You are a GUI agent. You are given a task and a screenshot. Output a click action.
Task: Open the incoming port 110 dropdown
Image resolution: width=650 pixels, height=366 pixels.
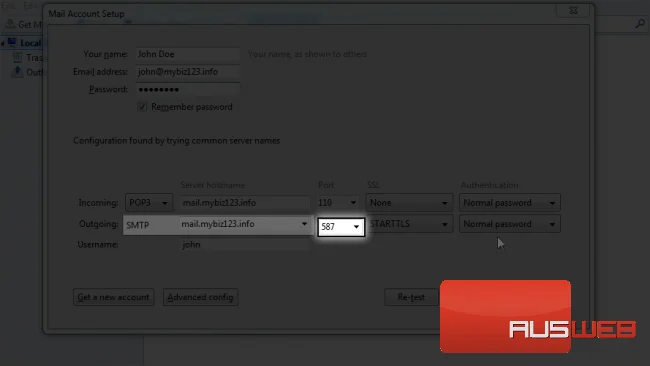(338, 203)
